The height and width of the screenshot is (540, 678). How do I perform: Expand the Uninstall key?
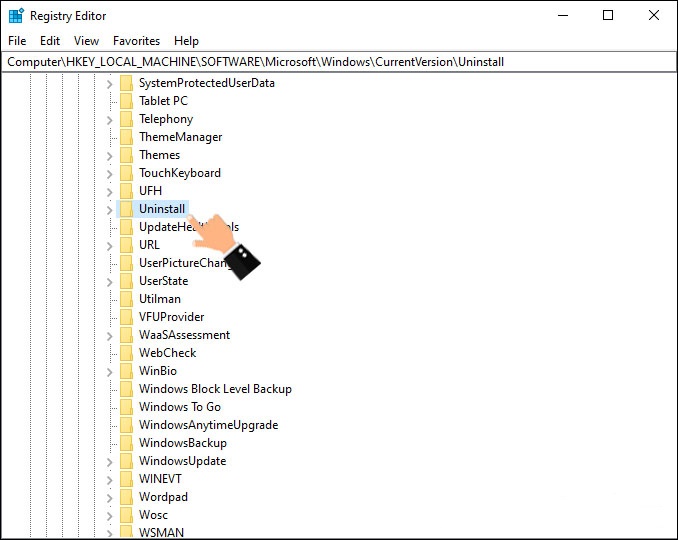109,210
